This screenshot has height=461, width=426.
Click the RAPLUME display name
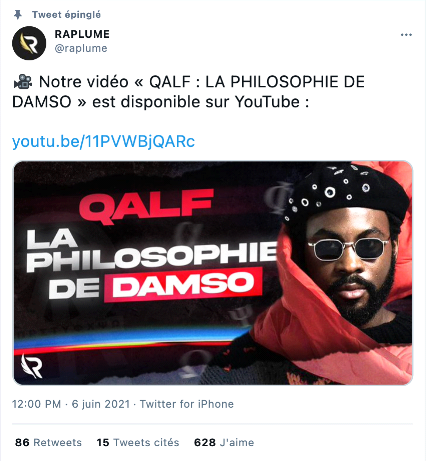tap(82, 34)
